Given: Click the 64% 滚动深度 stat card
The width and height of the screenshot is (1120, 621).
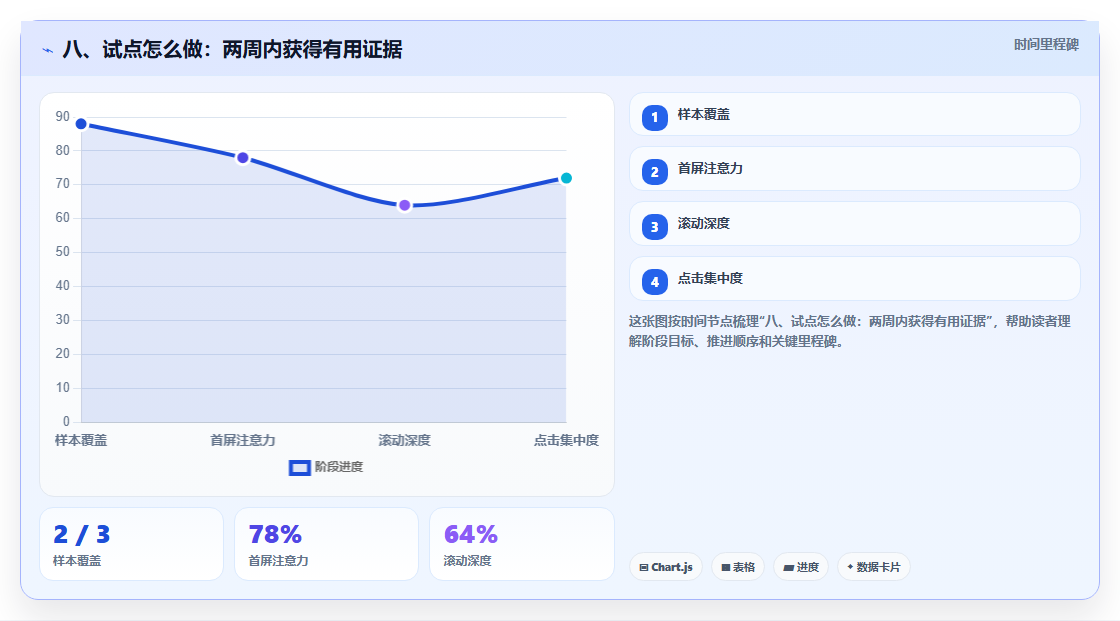Looking at the screenshot, I should [521, 545].
